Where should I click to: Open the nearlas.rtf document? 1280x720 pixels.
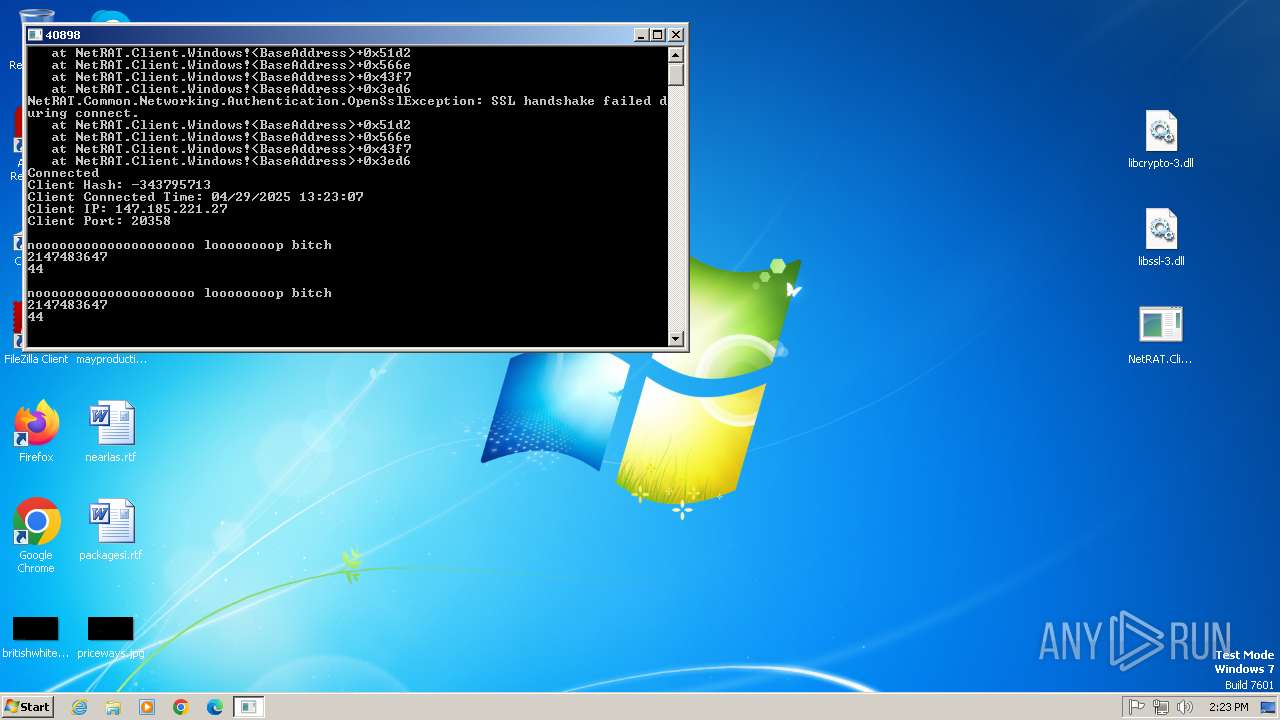(111, 432)
